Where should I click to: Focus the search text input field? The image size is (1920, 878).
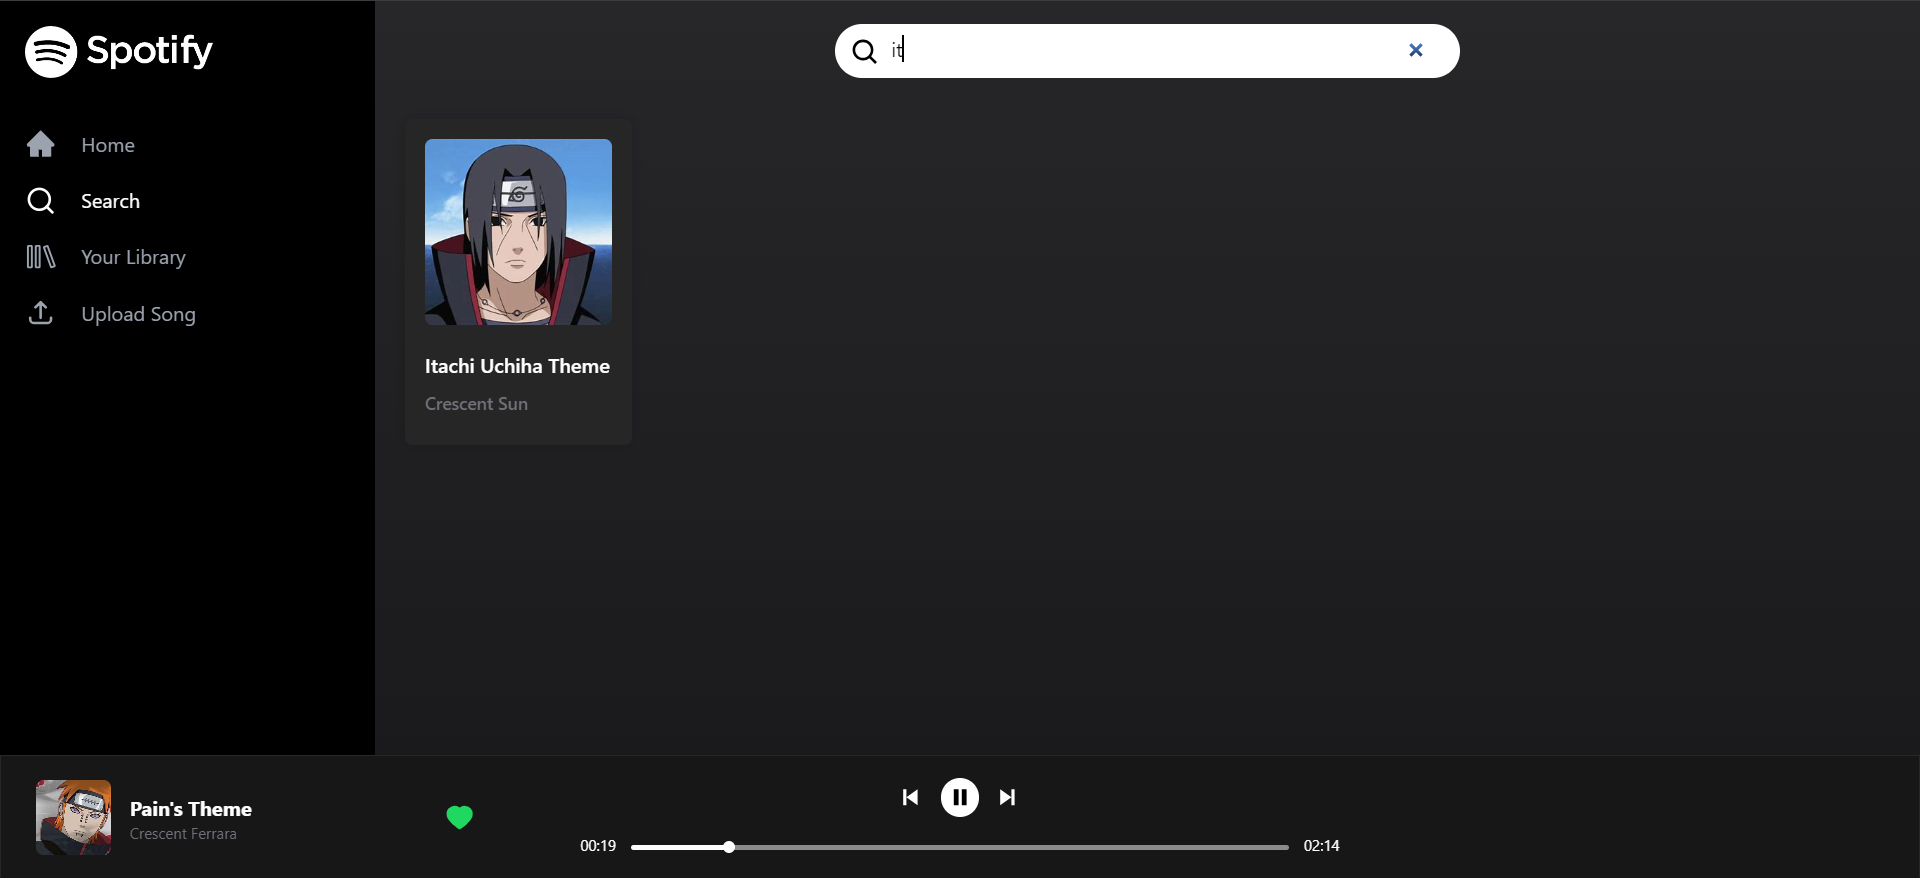click(x=1140, y=51)
